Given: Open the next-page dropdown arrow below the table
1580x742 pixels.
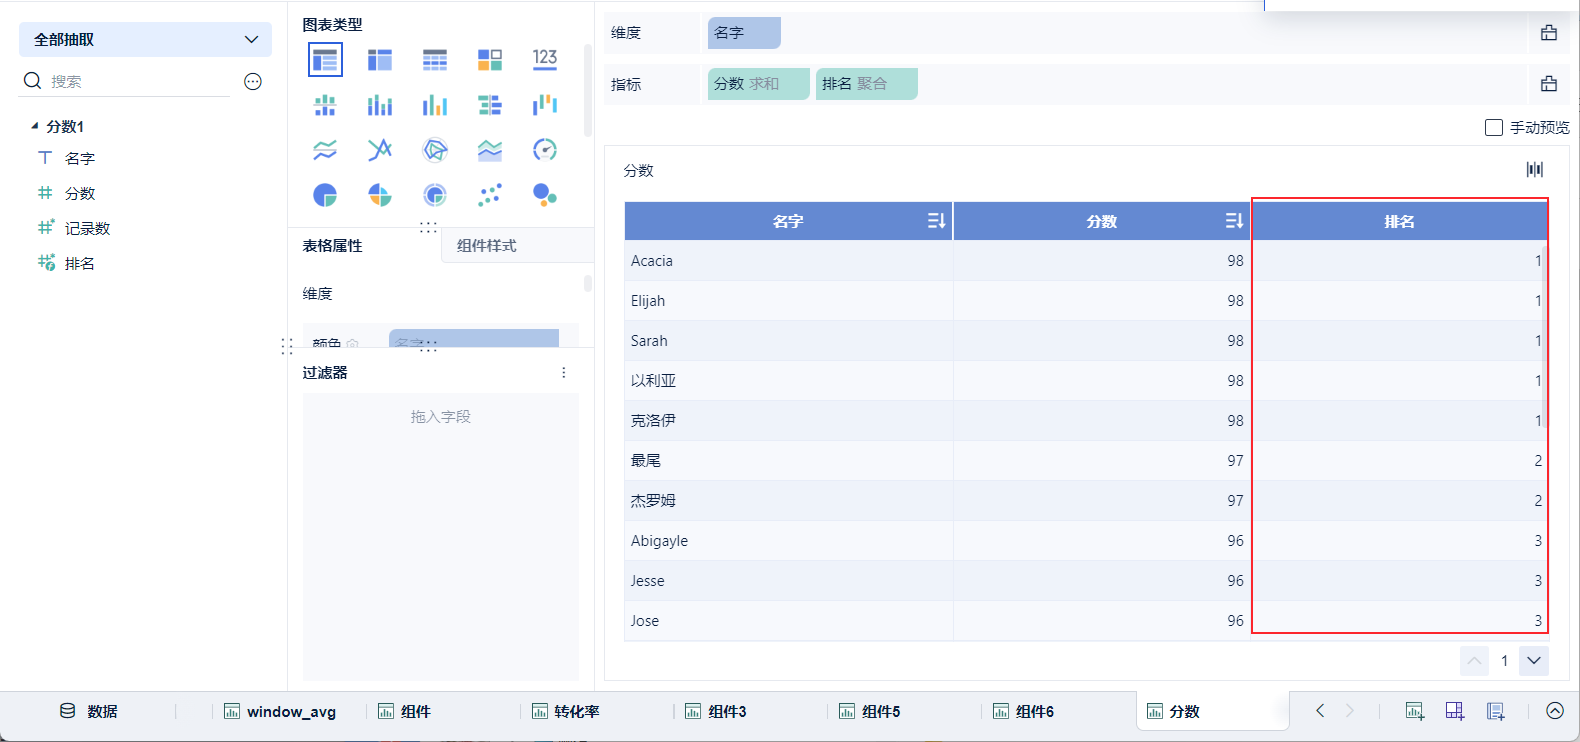Looking at the screenshot, I should tap(1534, 661).
